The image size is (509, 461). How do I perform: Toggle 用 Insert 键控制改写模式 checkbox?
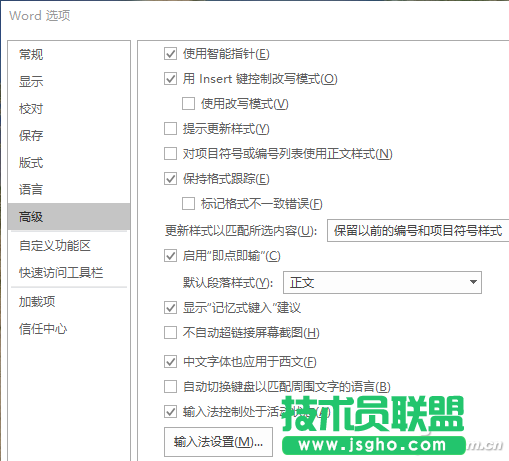coord(170,79)
